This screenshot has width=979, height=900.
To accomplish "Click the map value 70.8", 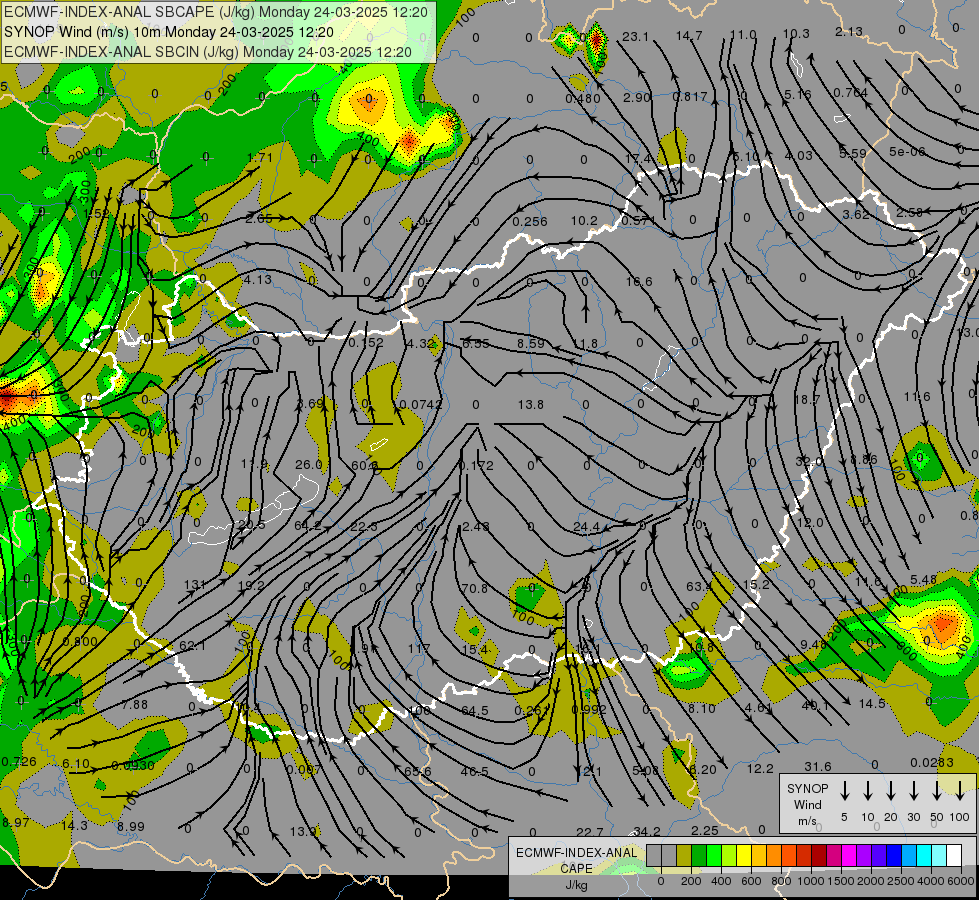I will [x=475, y=588].
